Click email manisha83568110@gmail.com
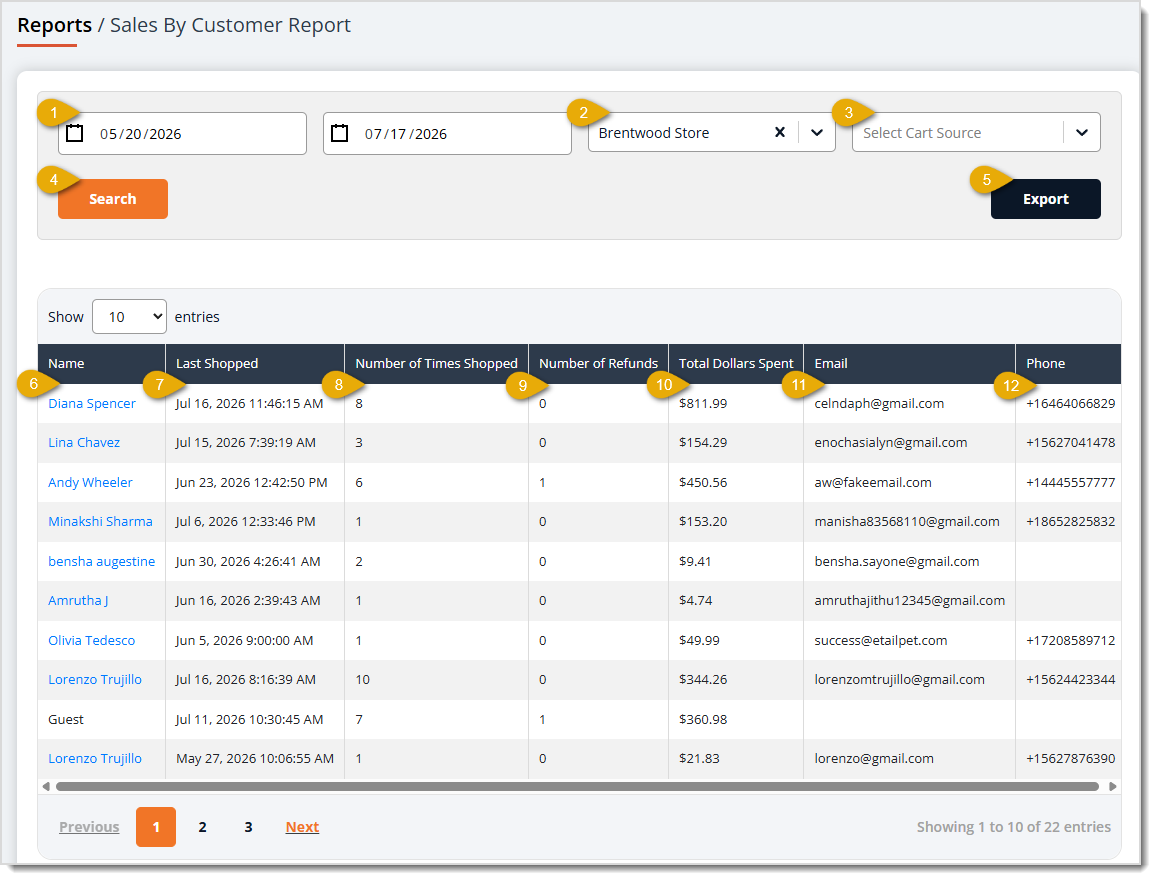 907,521
